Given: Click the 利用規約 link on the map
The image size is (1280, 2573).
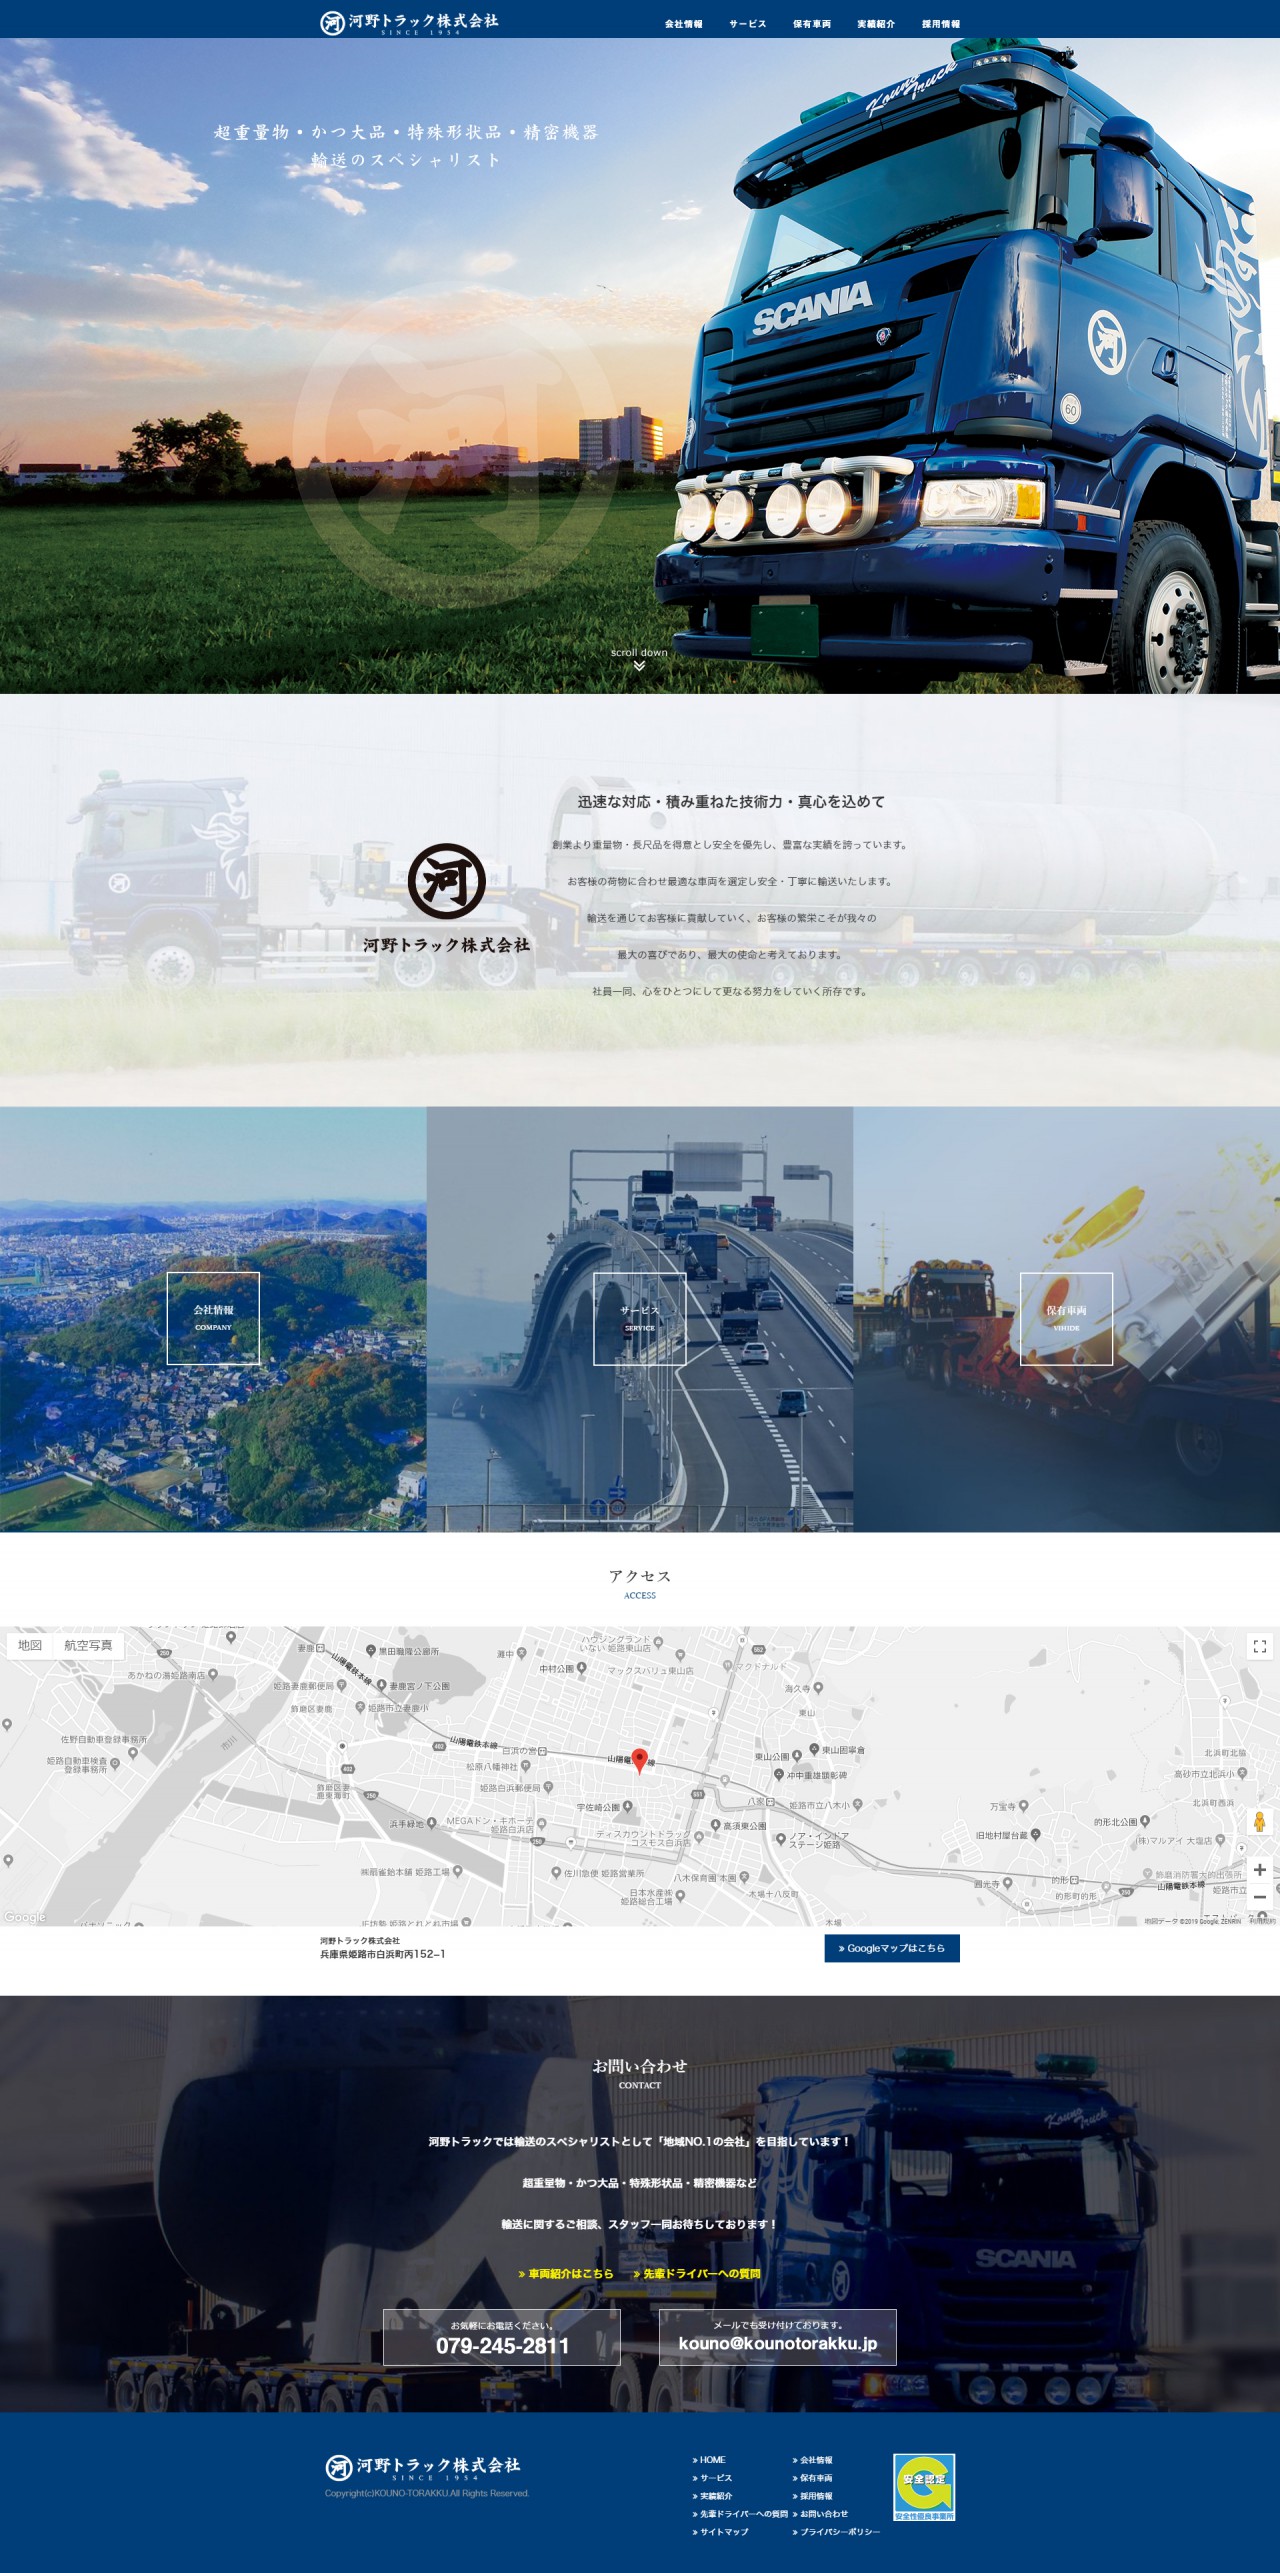Looking at the screenshot, I should [1264, 1921].
